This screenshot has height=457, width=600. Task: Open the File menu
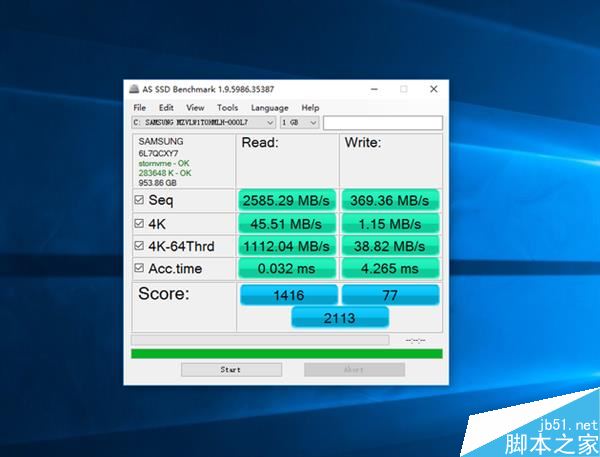(x=140, y=108)
